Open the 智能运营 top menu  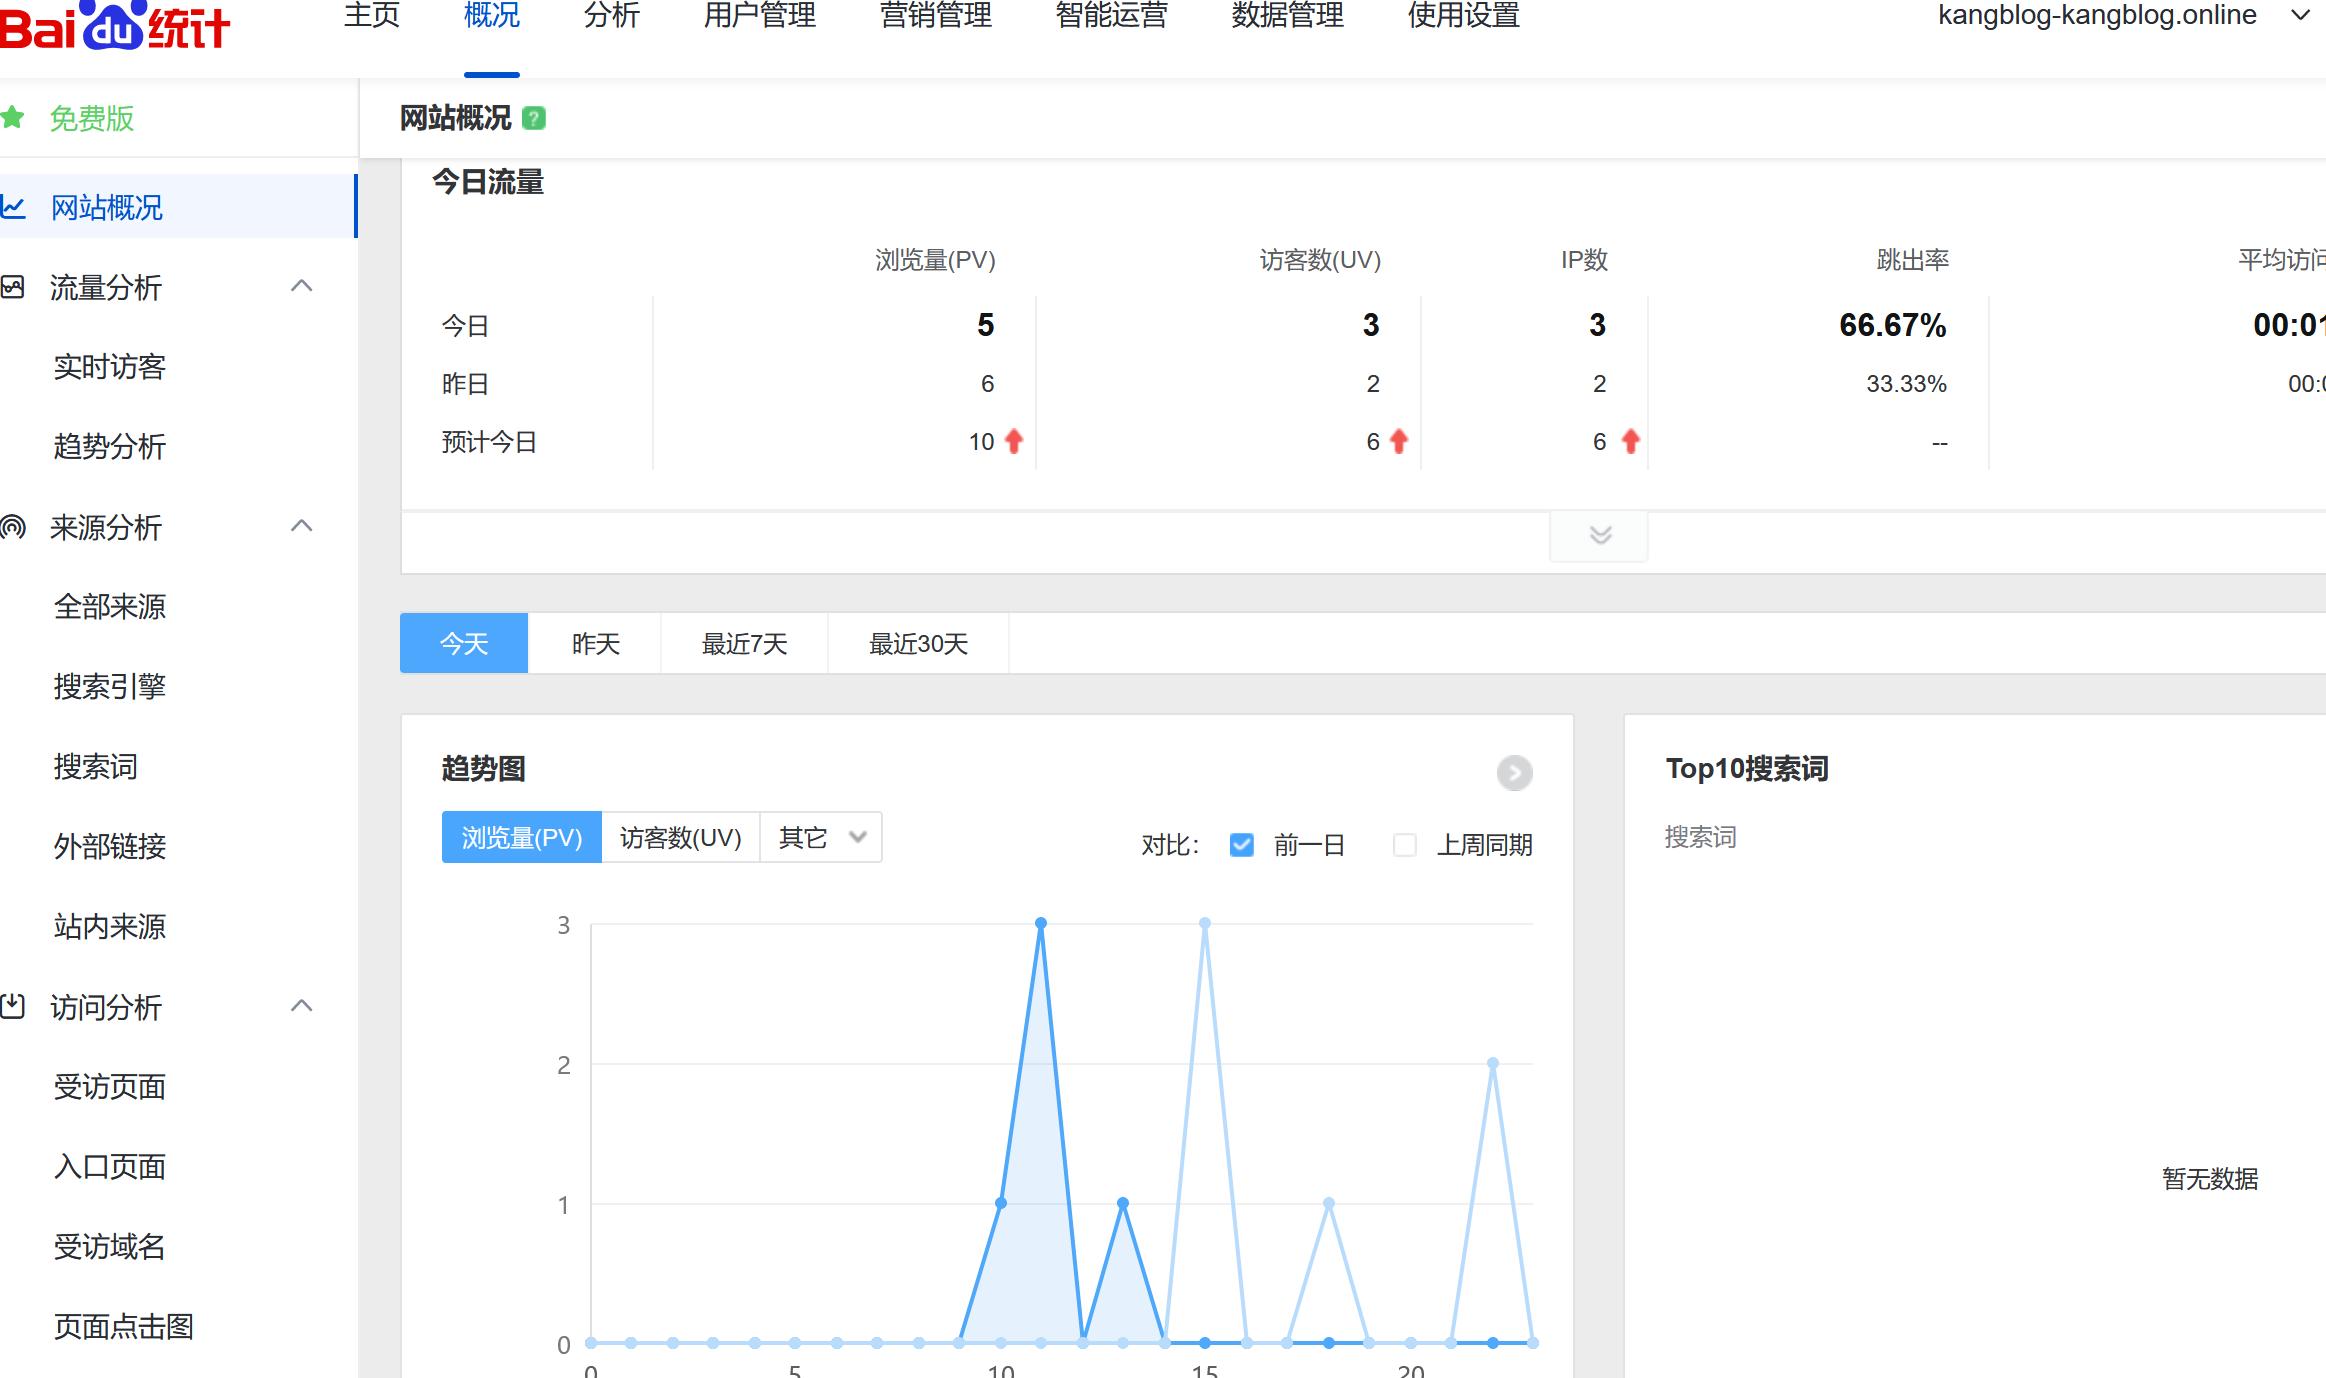click(x=1112, y=16)
